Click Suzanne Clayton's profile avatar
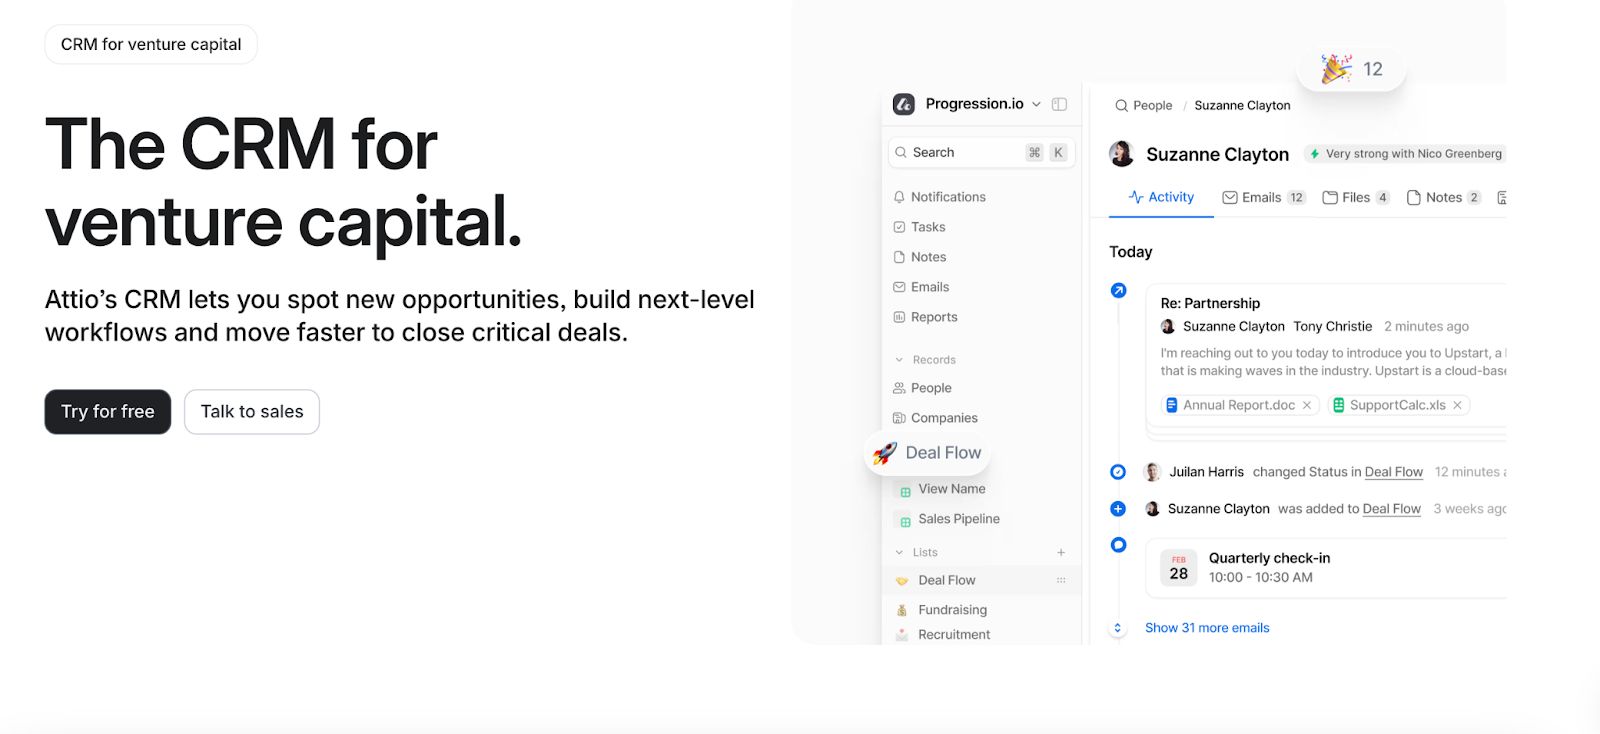This screenshot has height=734, width=1600. (1122, 154)
